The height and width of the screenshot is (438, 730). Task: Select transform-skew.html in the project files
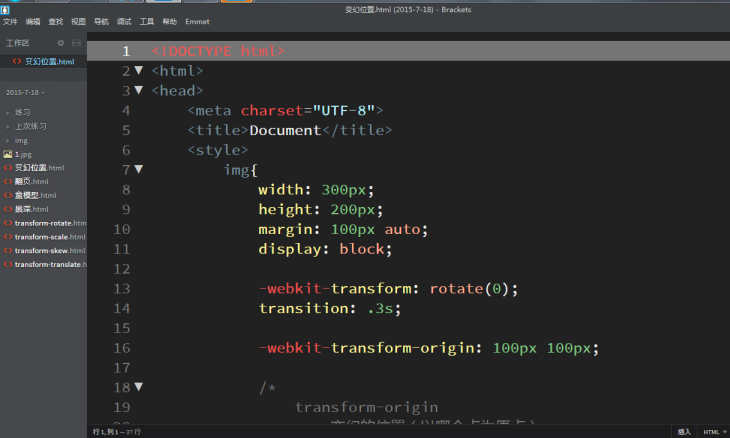tap(50, 250)
